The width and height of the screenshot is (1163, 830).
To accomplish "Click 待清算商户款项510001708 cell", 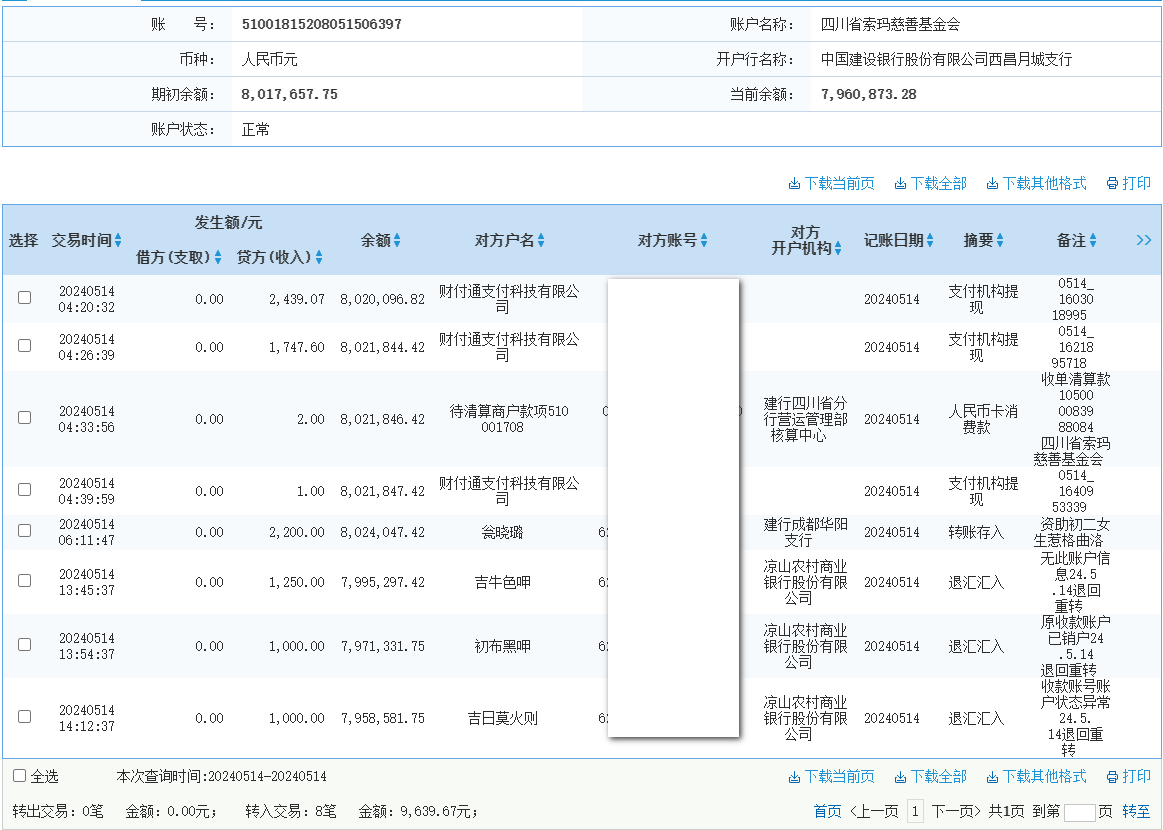I will pos(509,419).
